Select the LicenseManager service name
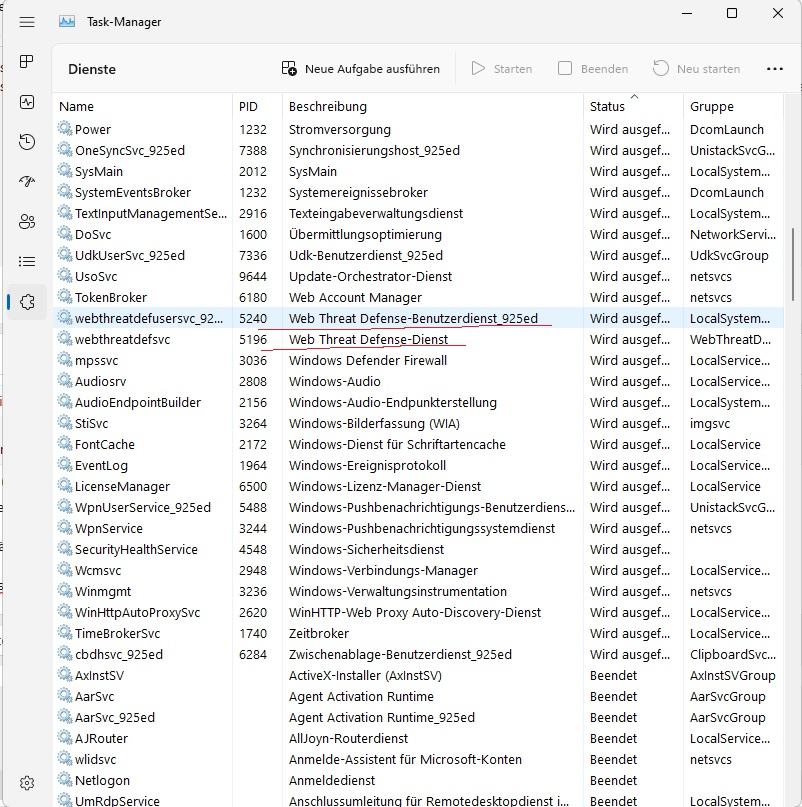Screen dimensions: 802x807 pos(122,486)
